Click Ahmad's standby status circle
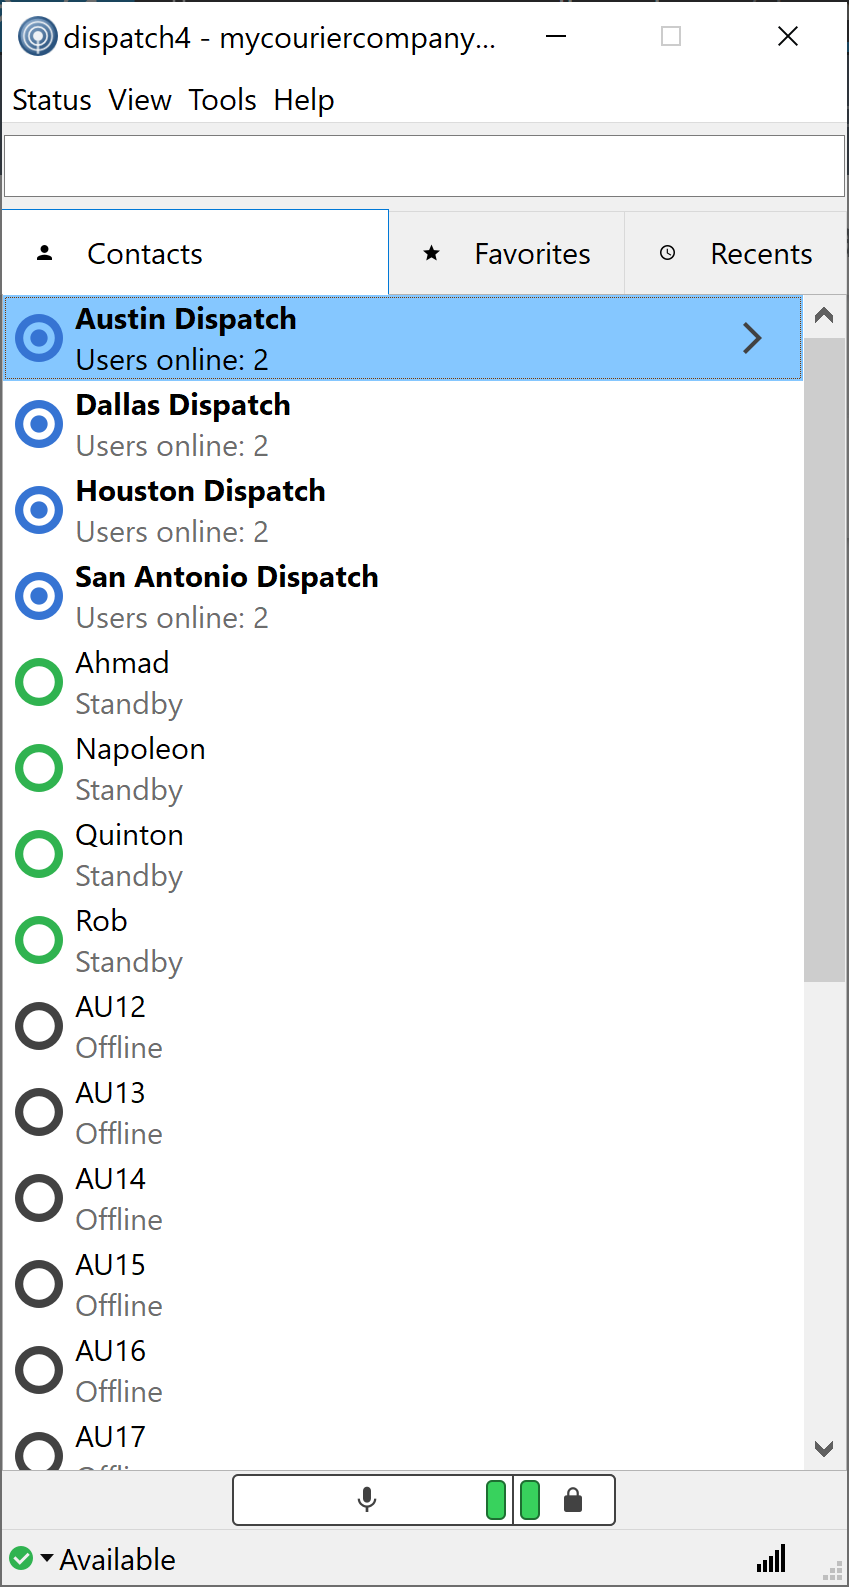 (38, 681)
